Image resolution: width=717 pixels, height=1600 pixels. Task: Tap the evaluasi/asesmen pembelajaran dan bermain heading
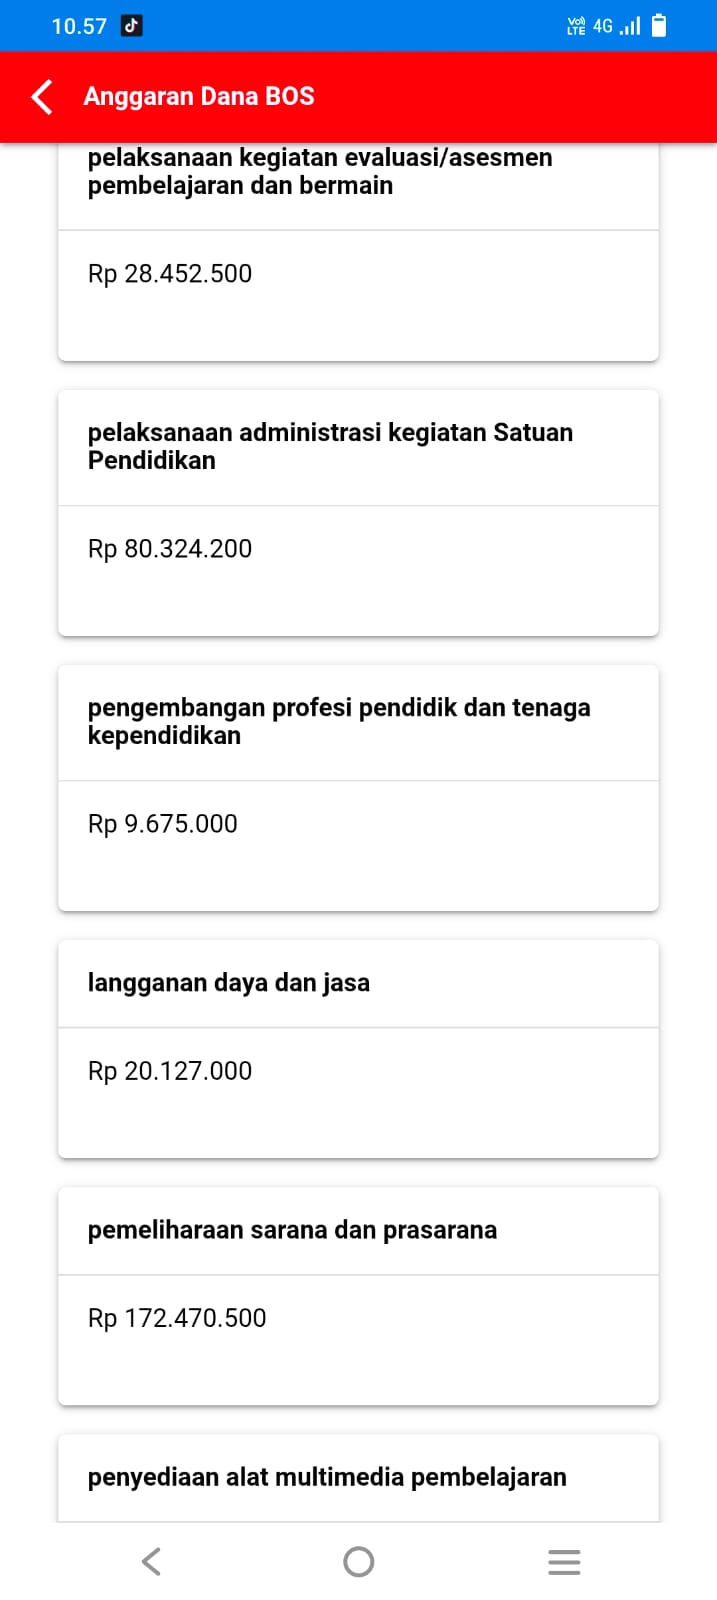pyautogui.click(x=320, y=171)
